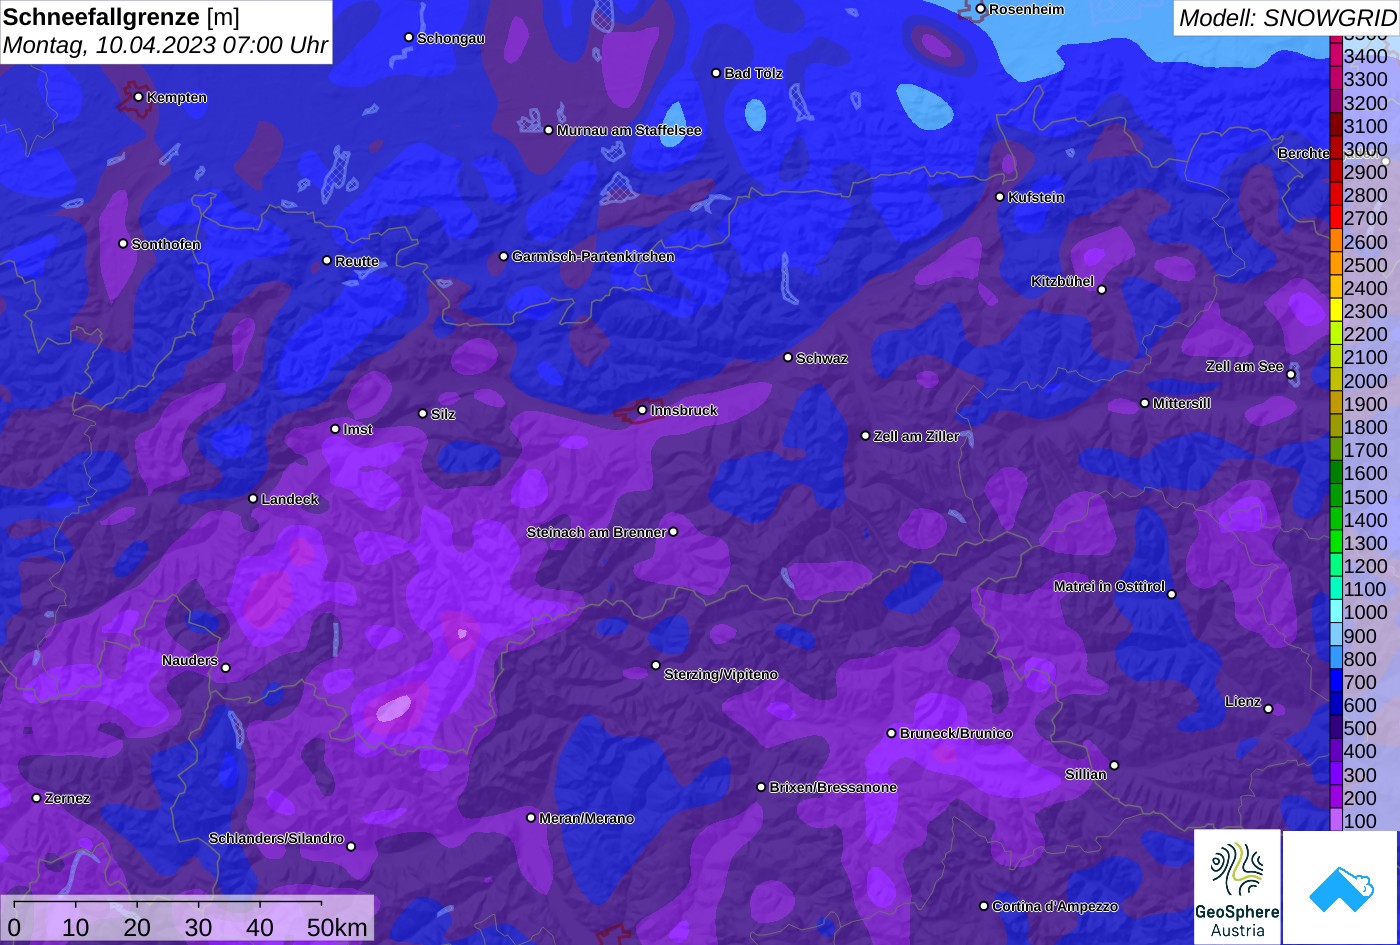Image resolution: width=1400 pixels, height=945 pixels.
Task: Click the Sonthofen marker dot
Action: point(123,244)
